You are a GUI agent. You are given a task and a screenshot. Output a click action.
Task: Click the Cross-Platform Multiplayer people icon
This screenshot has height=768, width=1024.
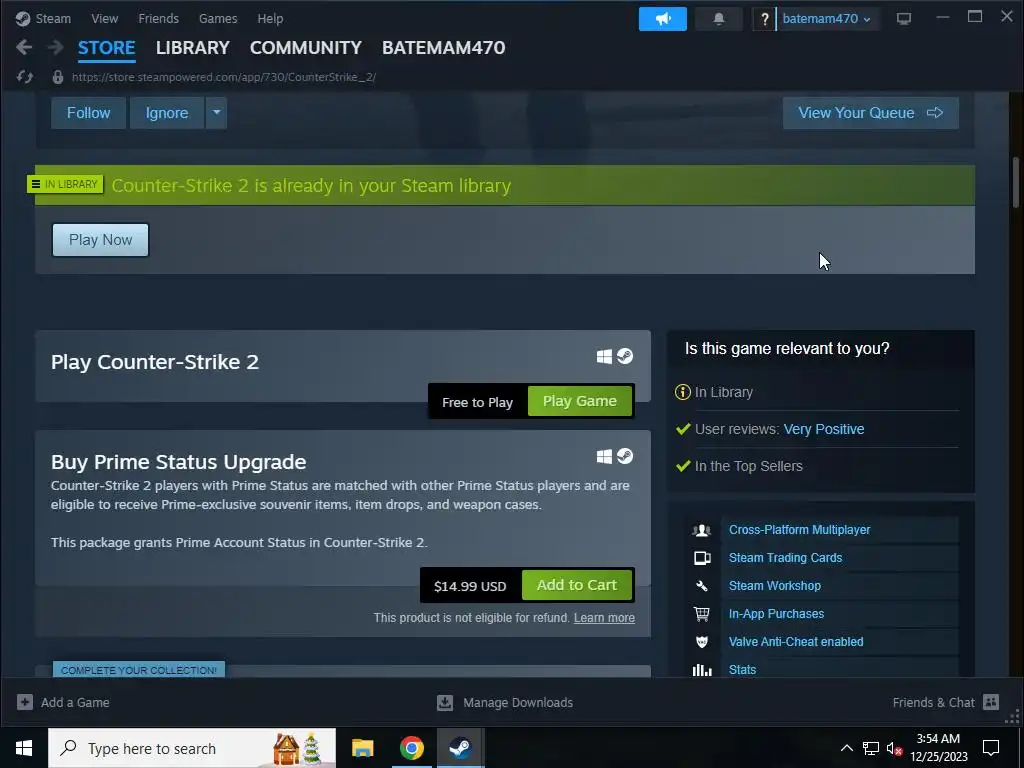click(x=701, y=530)
